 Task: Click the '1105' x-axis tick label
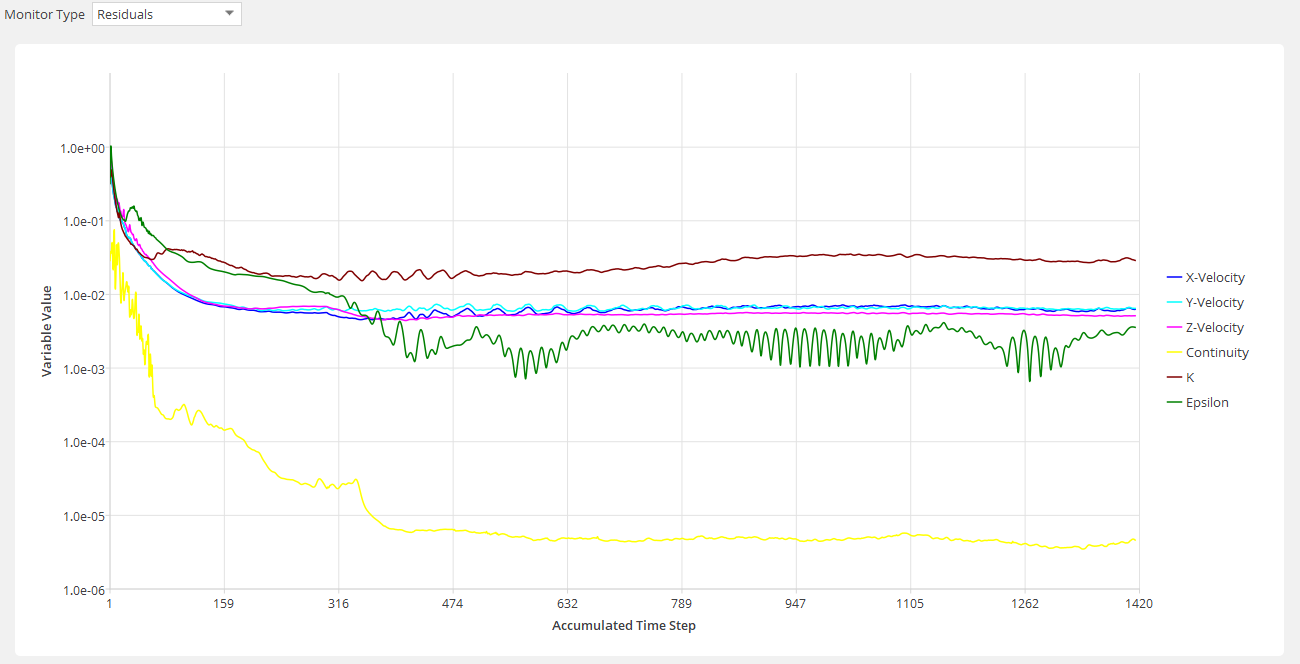(910, 604)
